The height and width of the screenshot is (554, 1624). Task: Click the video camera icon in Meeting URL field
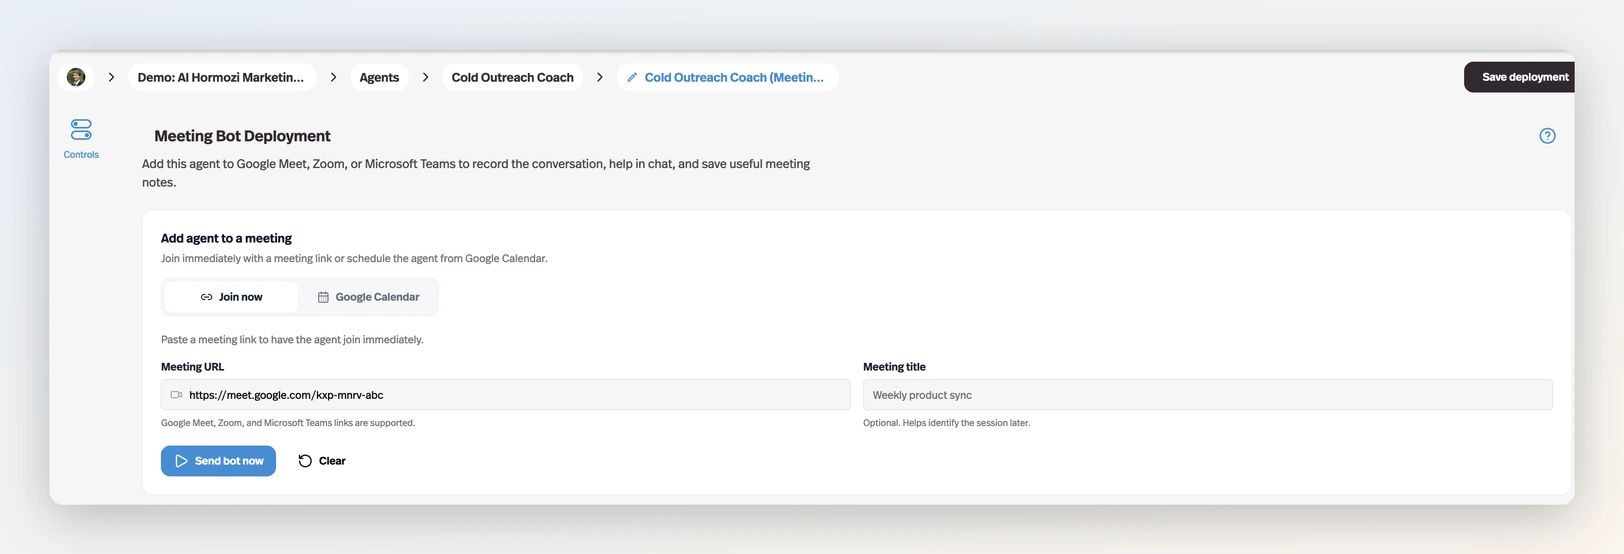point(177,395)
